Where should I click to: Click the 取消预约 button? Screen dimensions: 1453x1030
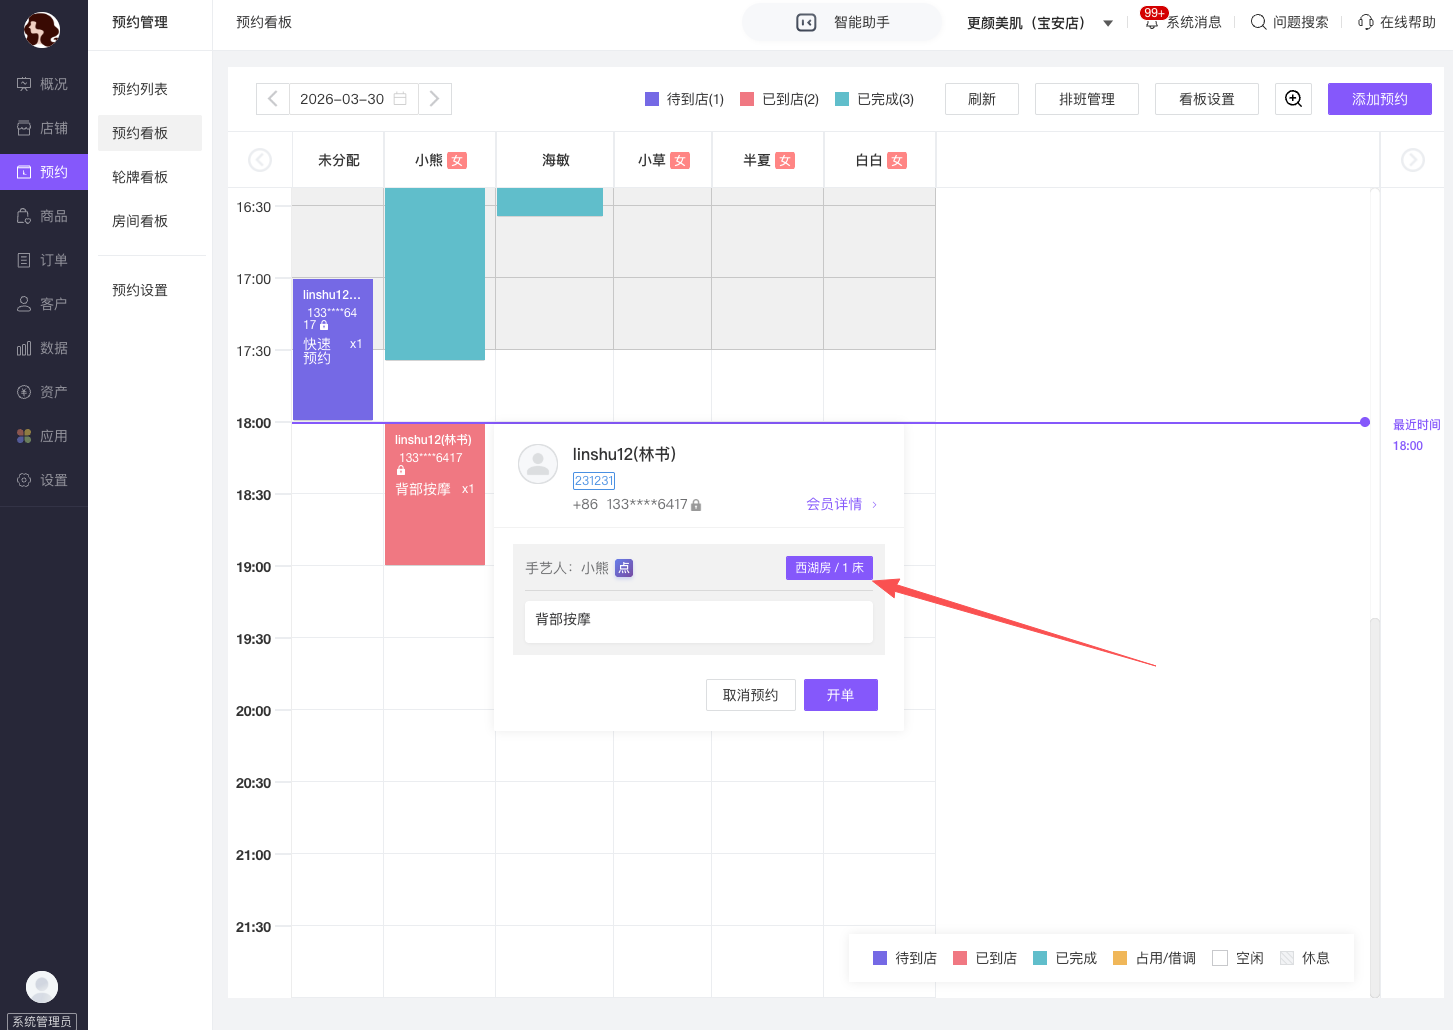point(750,695)
